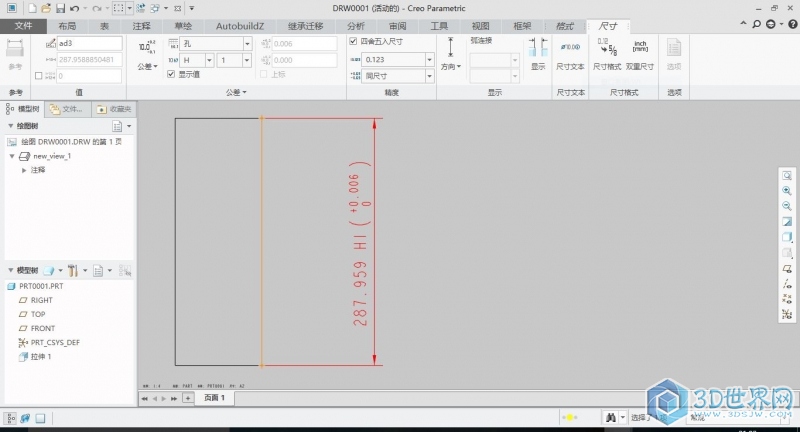Toggle the override value checkbox beside 0 field
The height and width of the screenshot is (432, 800).
click(x=38, y=75)
